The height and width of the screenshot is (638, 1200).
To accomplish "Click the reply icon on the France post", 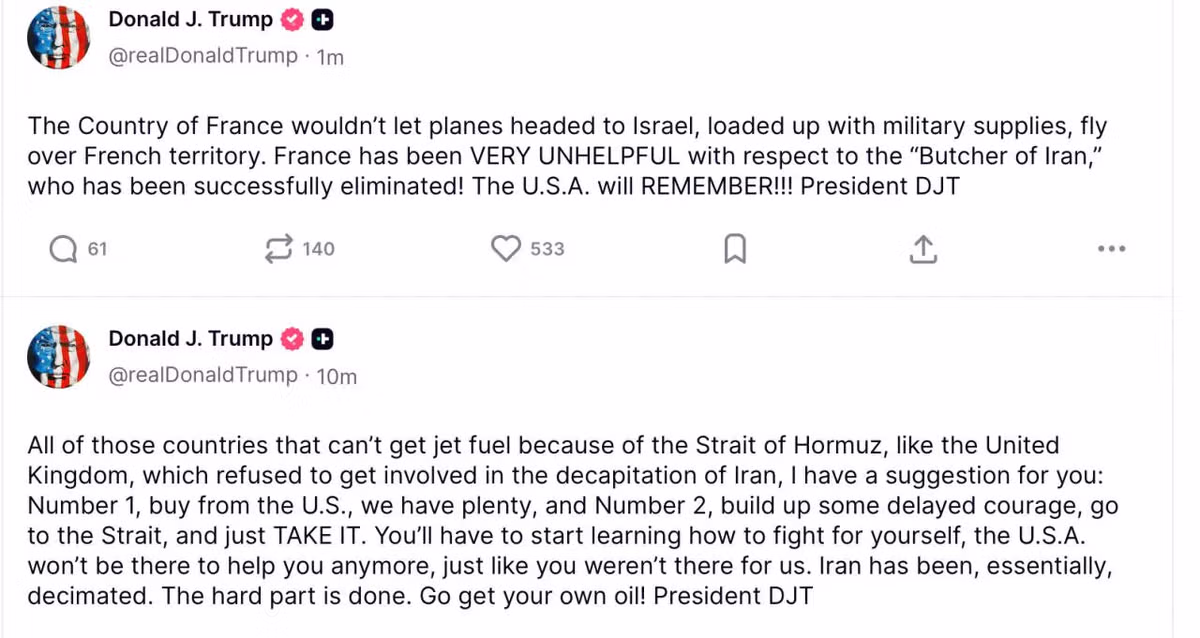I will point(64,249).
